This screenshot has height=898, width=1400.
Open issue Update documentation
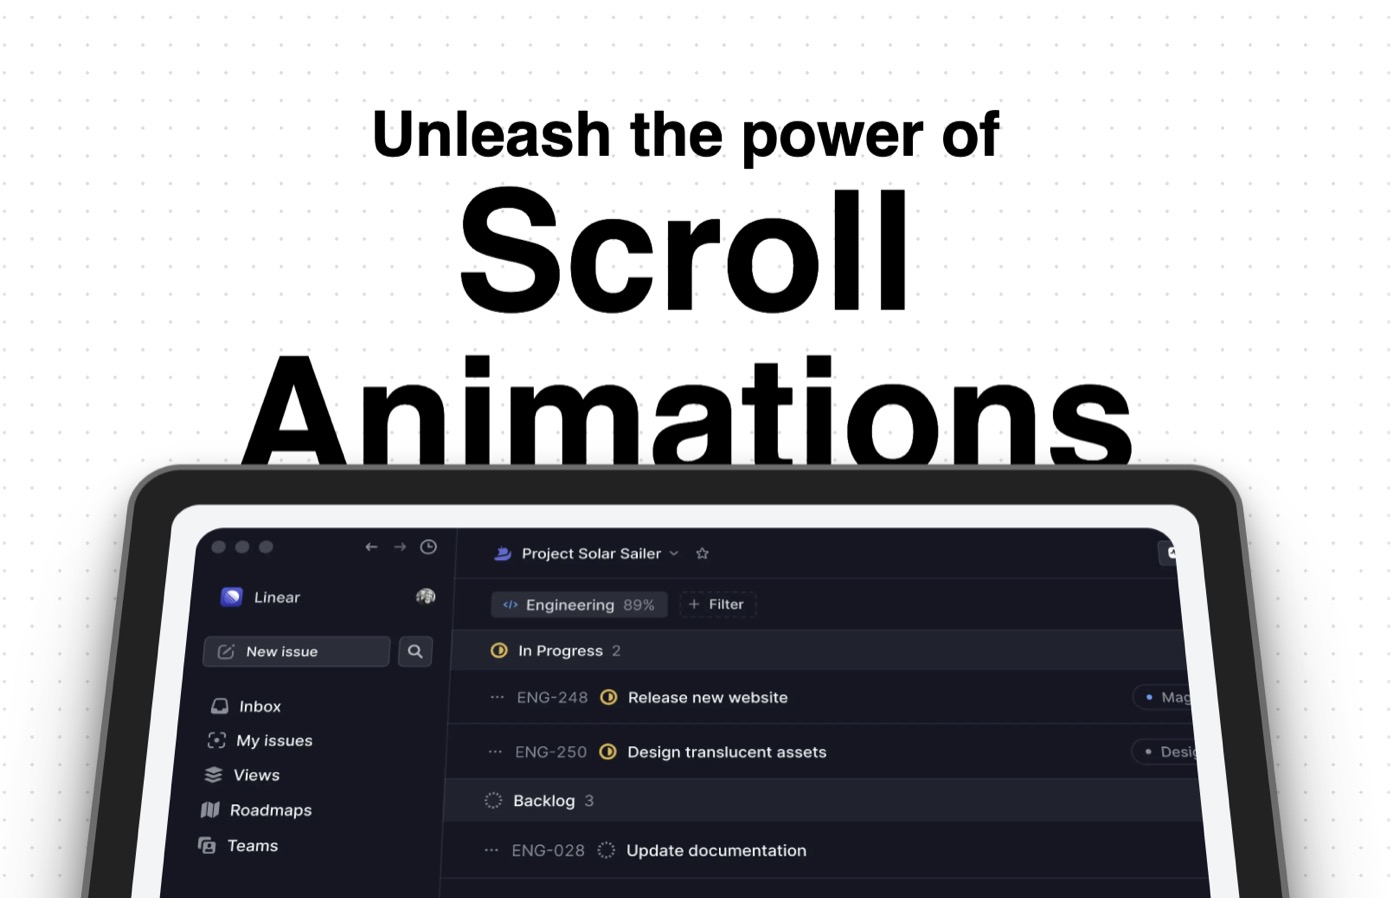pyautogui.click(x=716, y=851)
